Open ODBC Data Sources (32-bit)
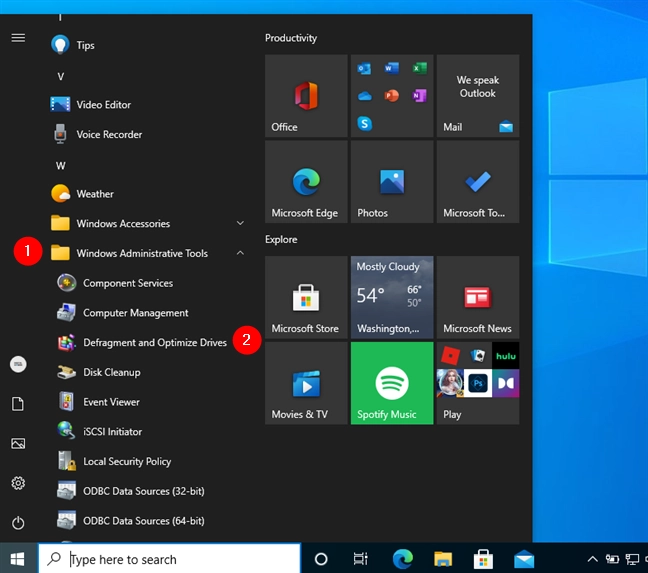The width and height of the screenshot is (648, 573). (x=147, y=491)
